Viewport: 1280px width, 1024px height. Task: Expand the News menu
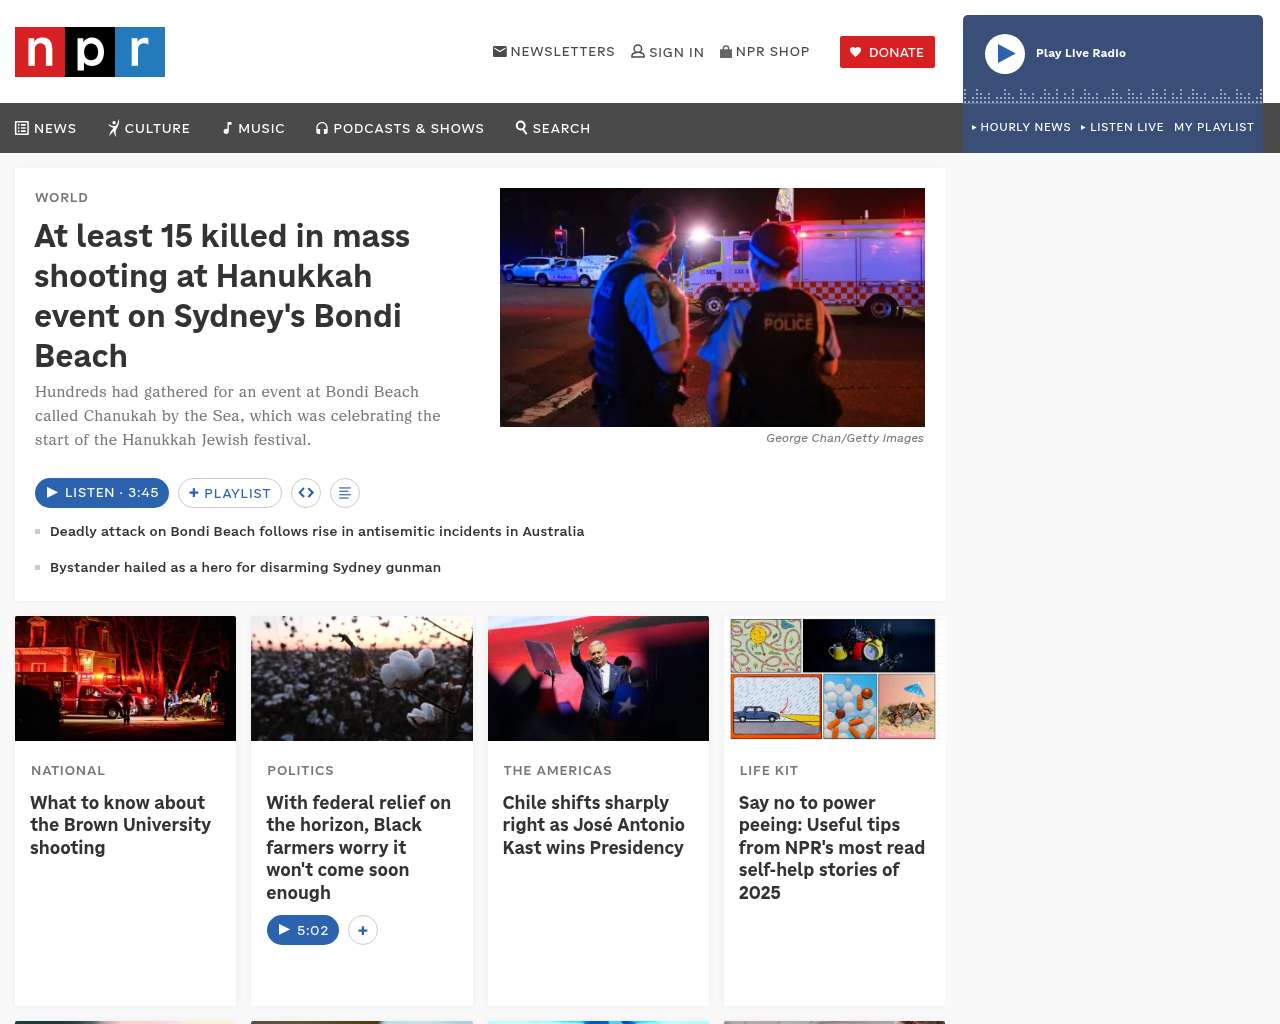tap(46, 128)
